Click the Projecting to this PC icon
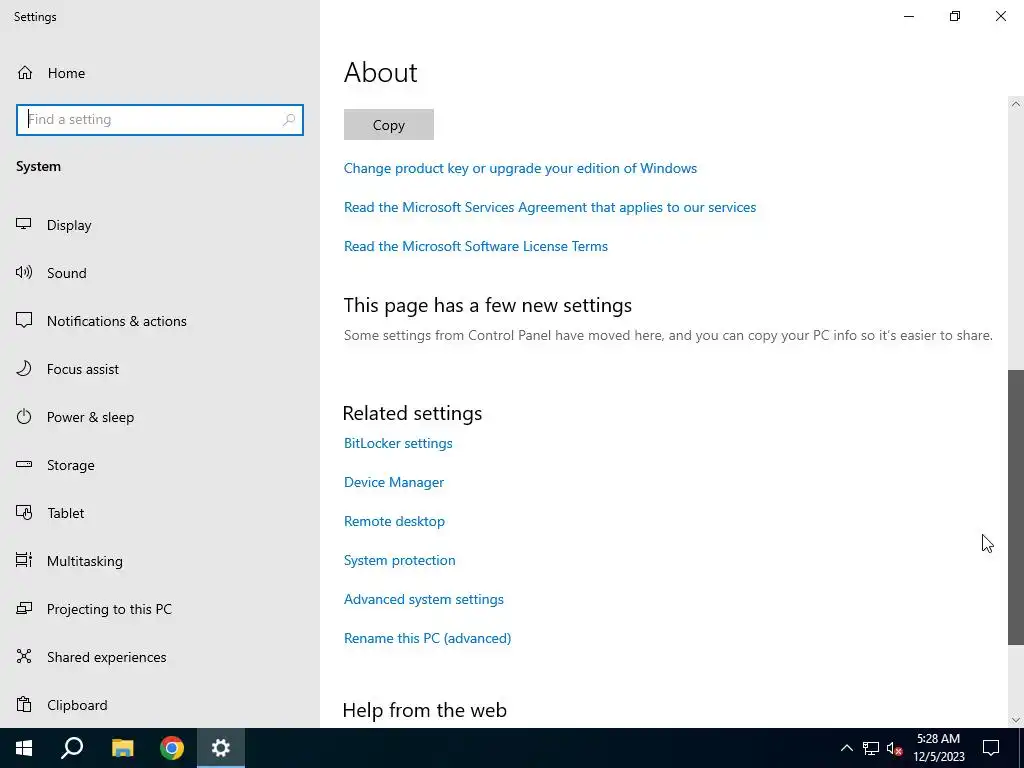Viewport: 1024px width, 768px height. click(x=24, y=609)
